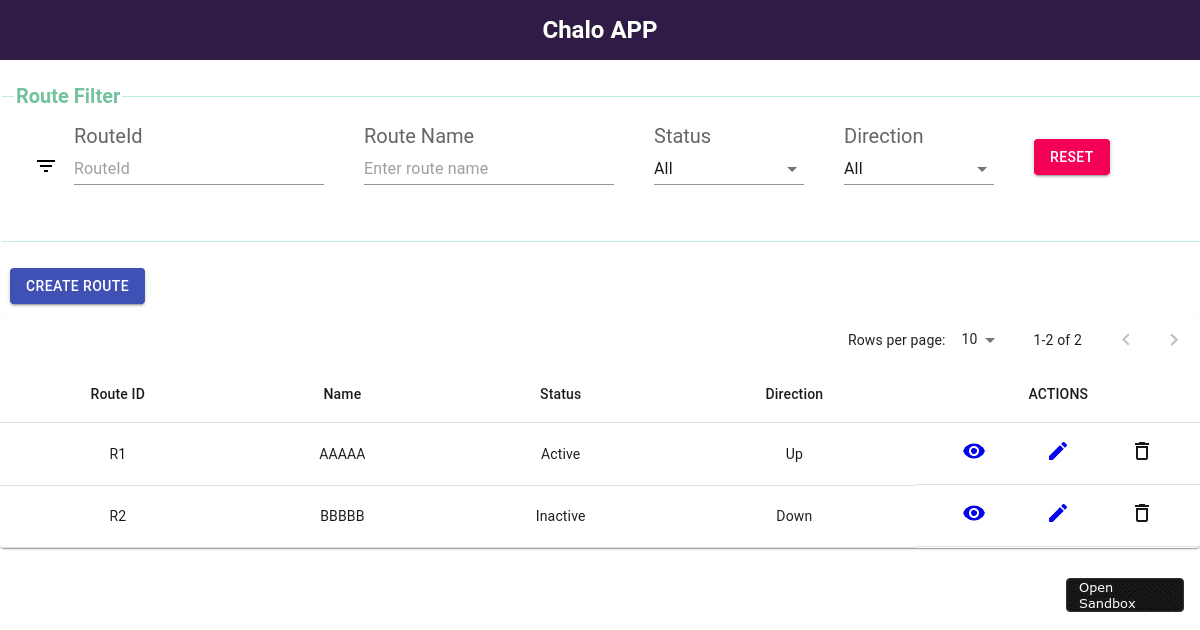Click the Chalo APP title bar
This screenshot has width=1200, height=630.
pos(600,30)
